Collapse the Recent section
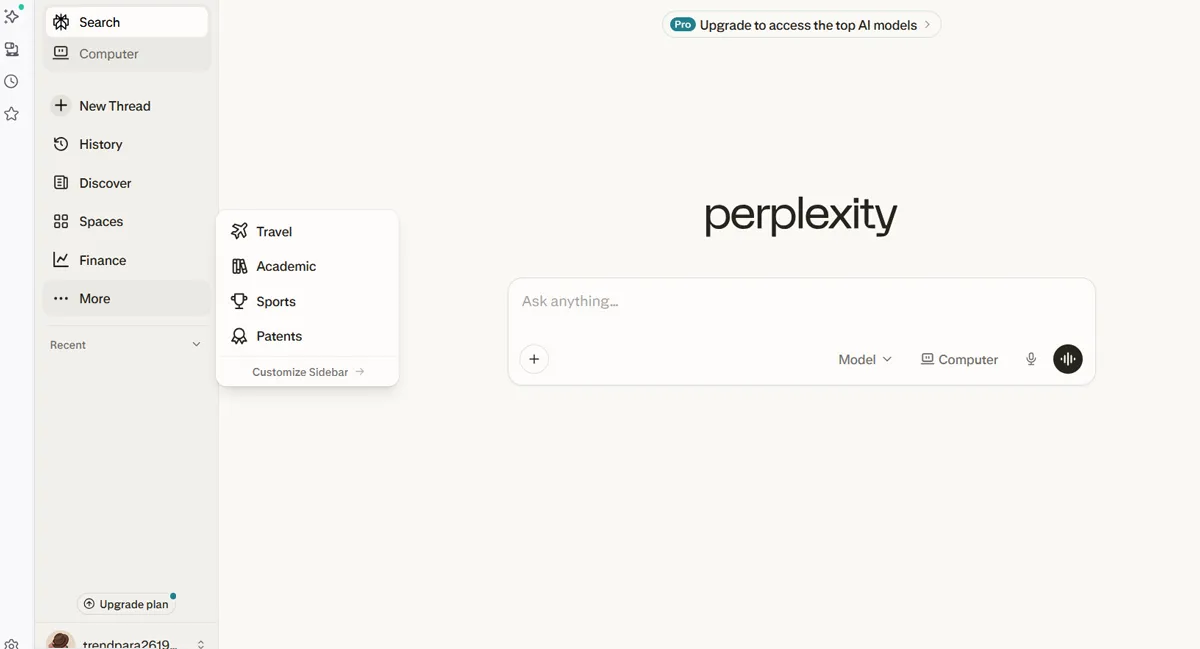1200x649 pixels. (x=196, y=343)
